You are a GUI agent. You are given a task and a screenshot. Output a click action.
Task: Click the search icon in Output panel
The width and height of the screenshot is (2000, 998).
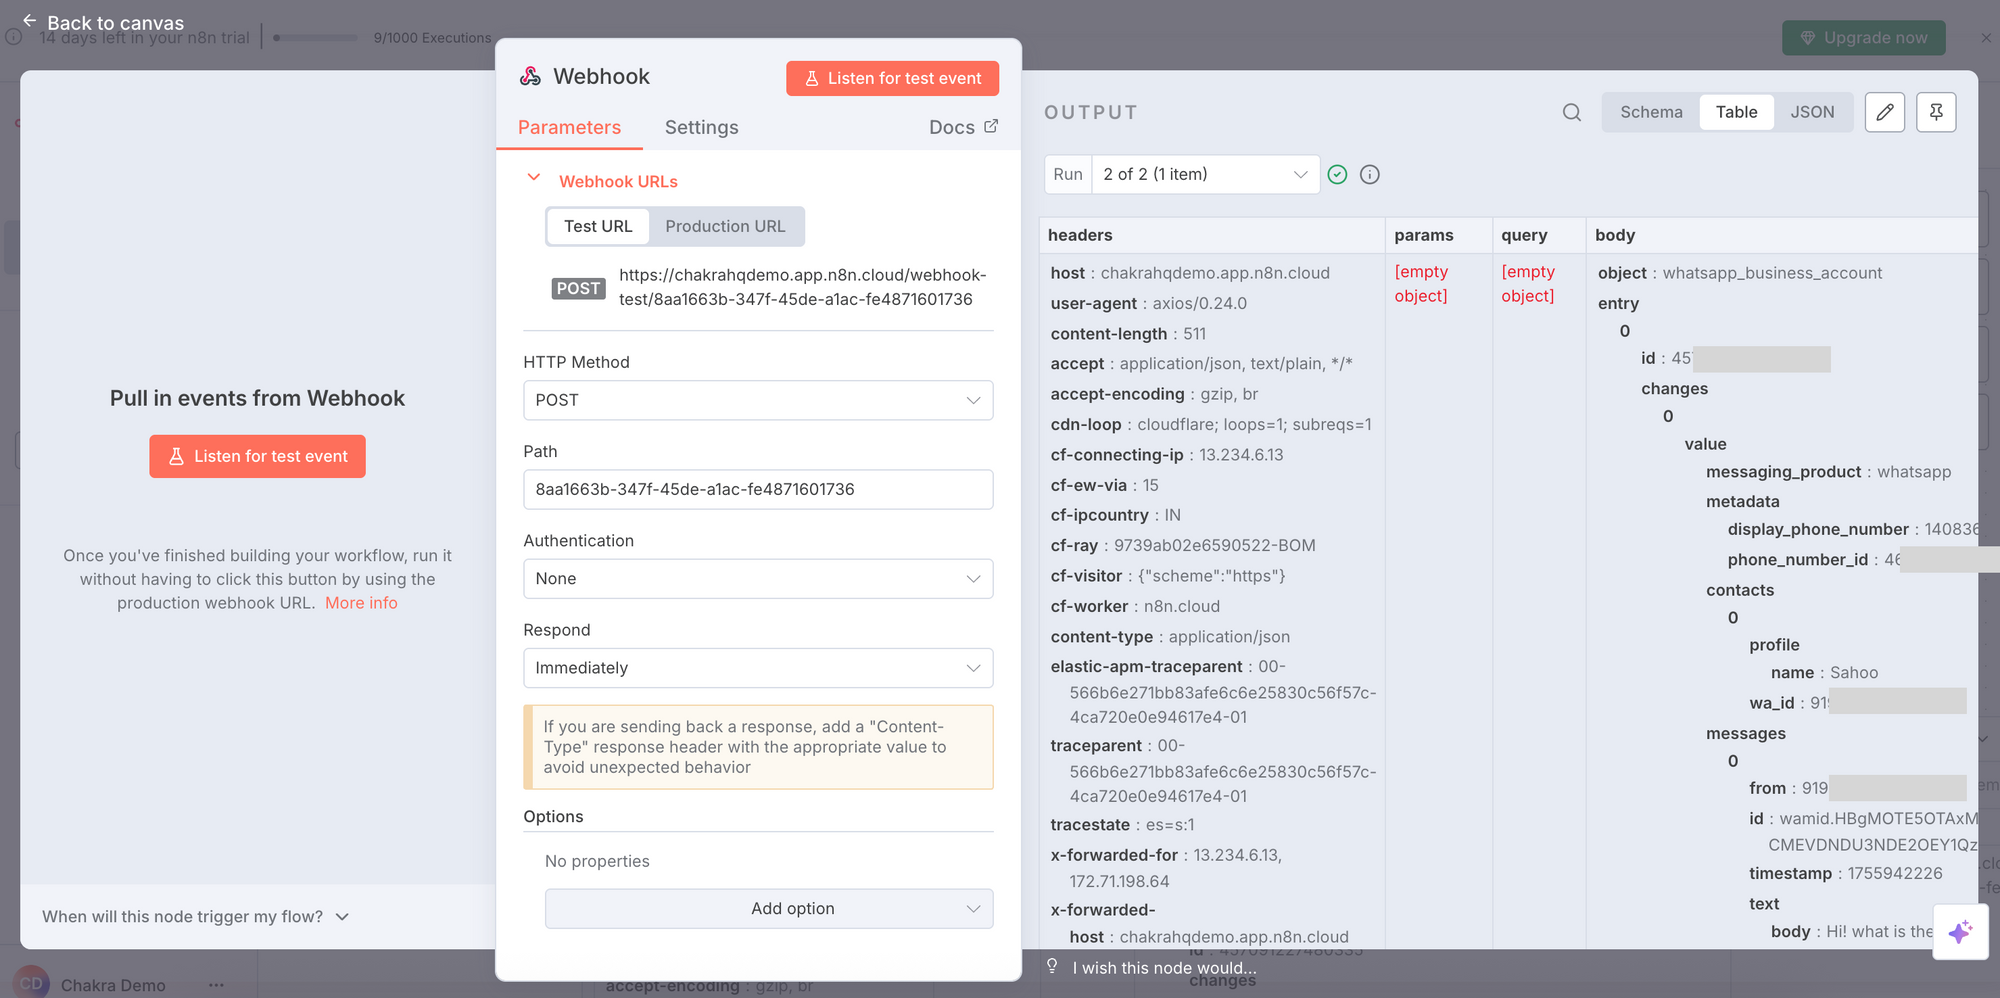tap(1572, 112)
